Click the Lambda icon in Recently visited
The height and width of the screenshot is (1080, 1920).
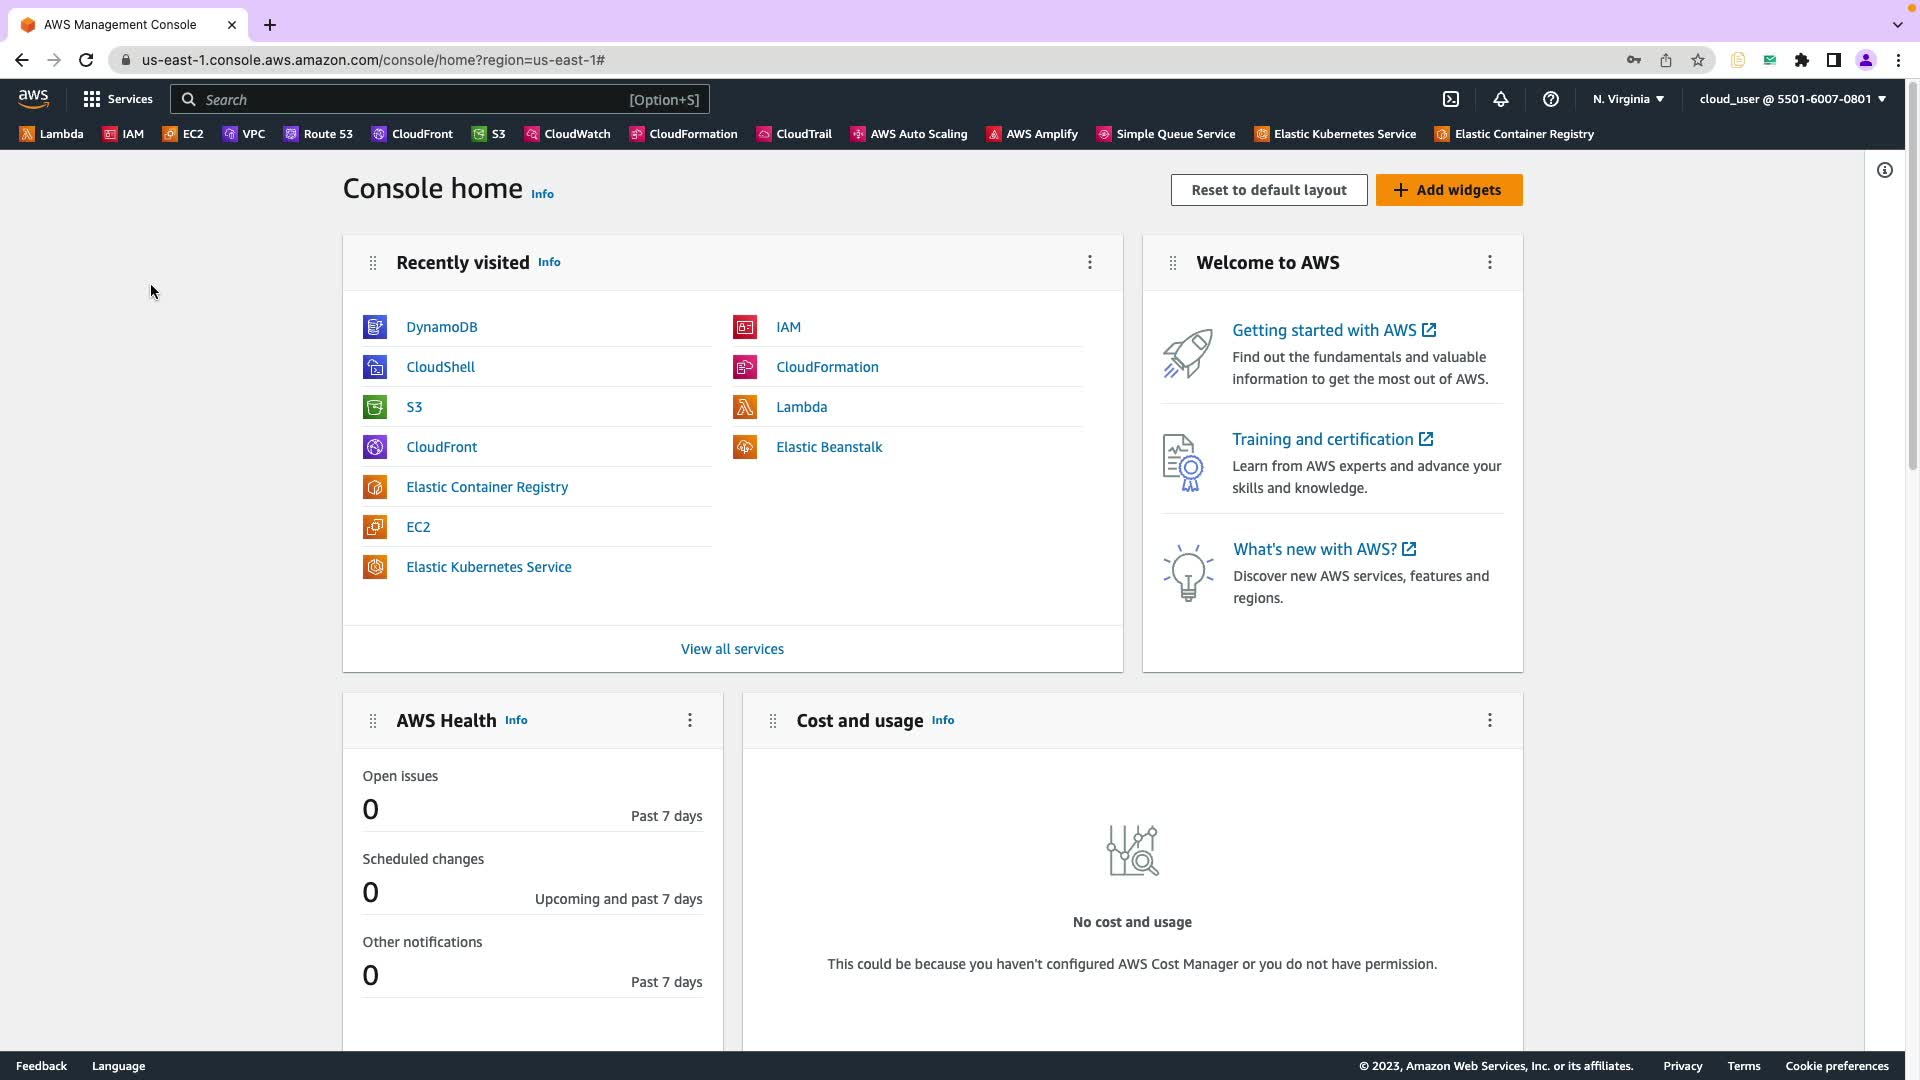[x=745, y=407]
